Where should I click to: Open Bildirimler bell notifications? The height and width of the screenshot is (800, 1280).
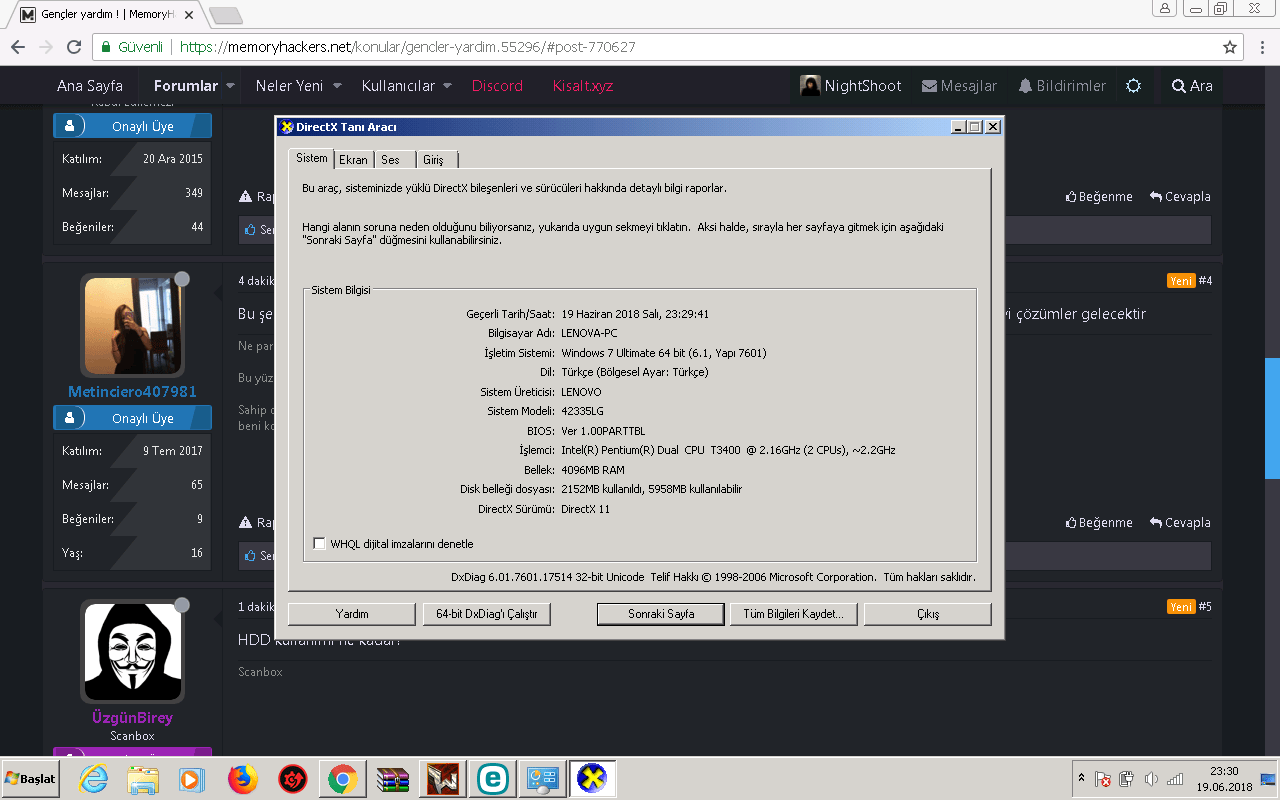coord(1062,86)
